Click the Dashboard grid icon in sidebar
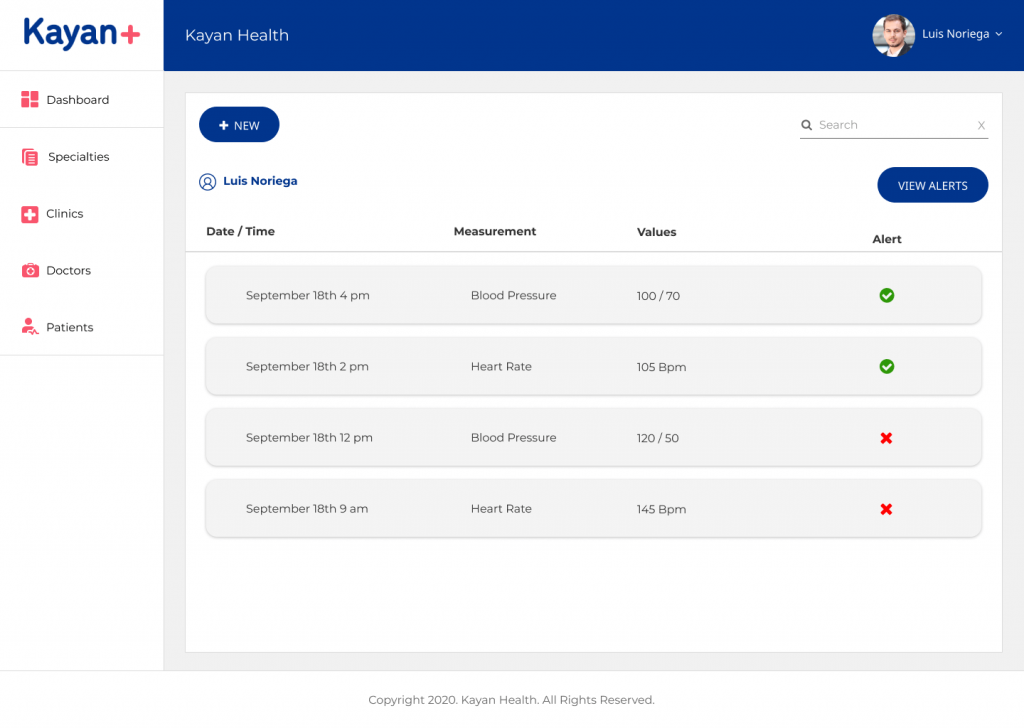The height and width of the screenshot is (728, 1024). 30,100
